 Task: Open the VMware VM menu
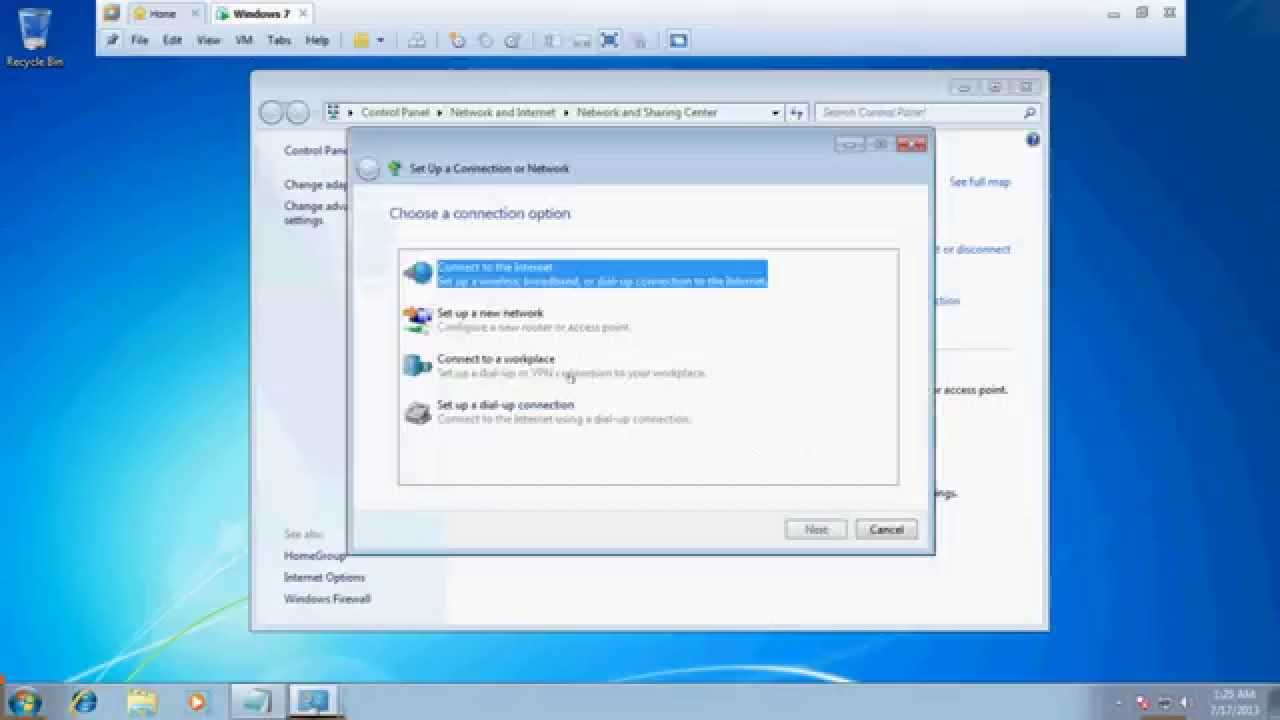(243, 40)
